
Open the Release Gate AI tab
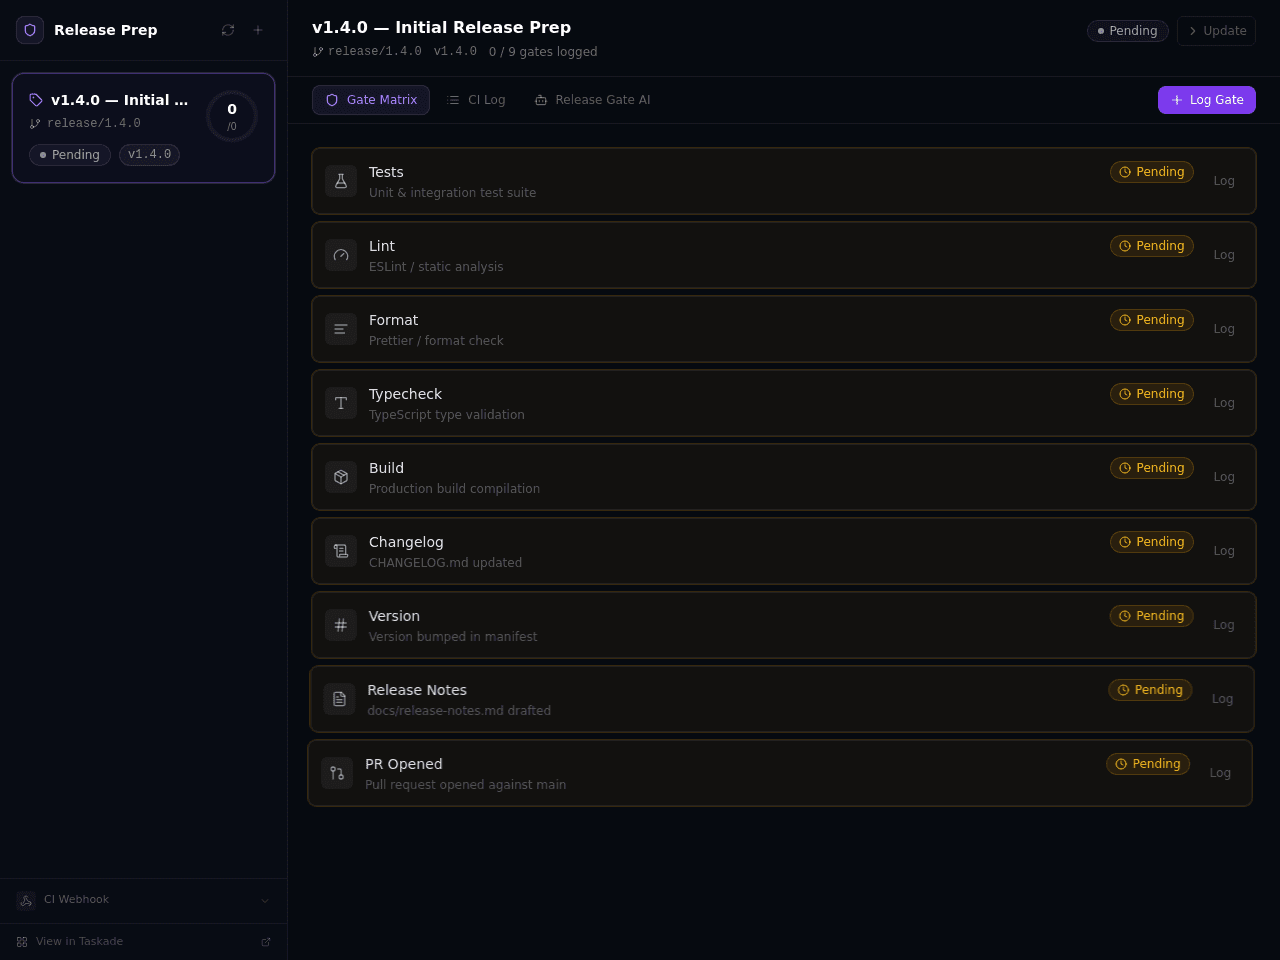tap(592, 100)
